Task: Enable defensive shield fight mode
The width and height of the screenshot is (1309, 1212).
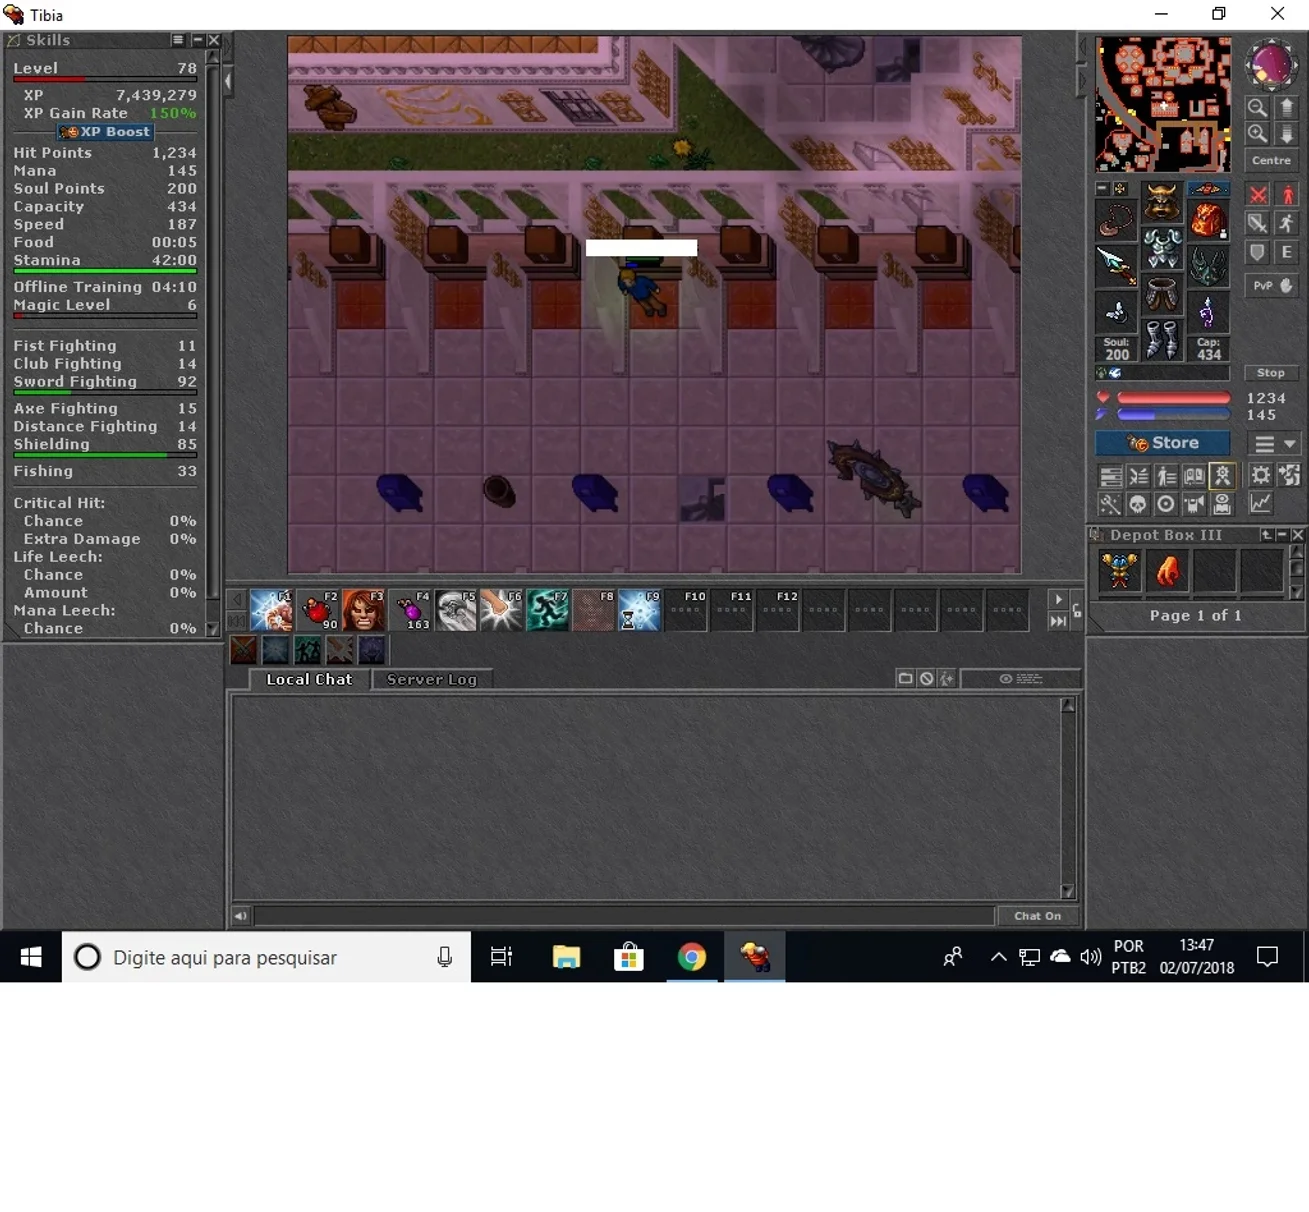Action: coord(1258,253)
